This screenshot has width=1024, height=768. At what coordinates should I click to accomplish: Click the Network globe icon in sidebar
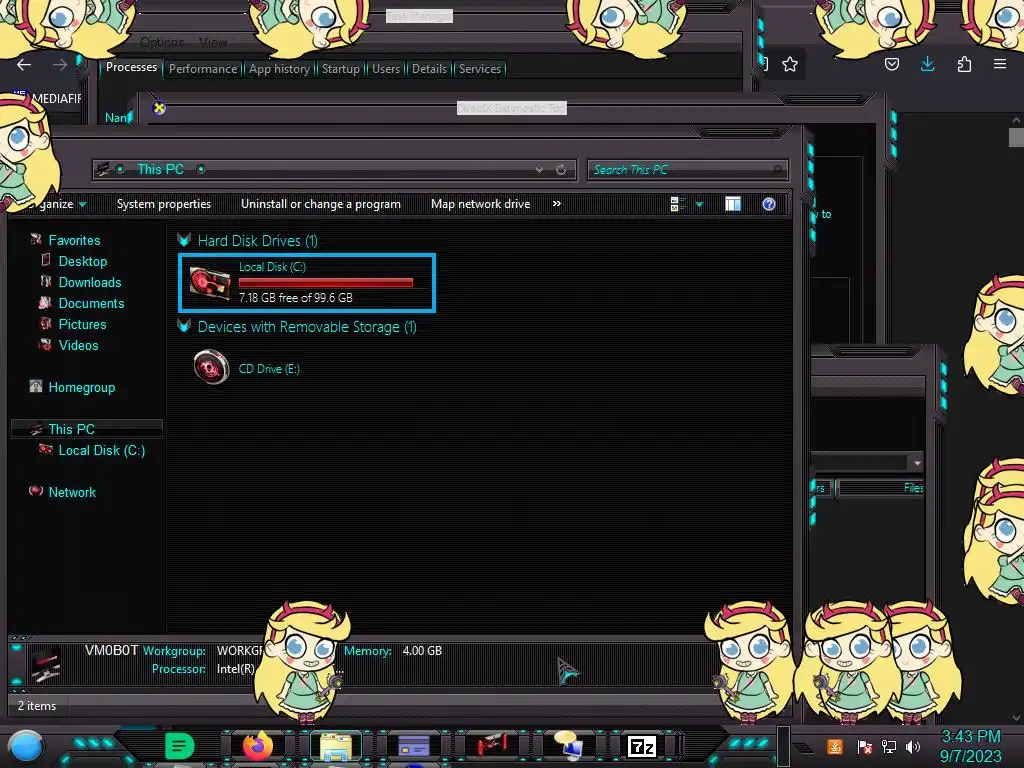36,490
